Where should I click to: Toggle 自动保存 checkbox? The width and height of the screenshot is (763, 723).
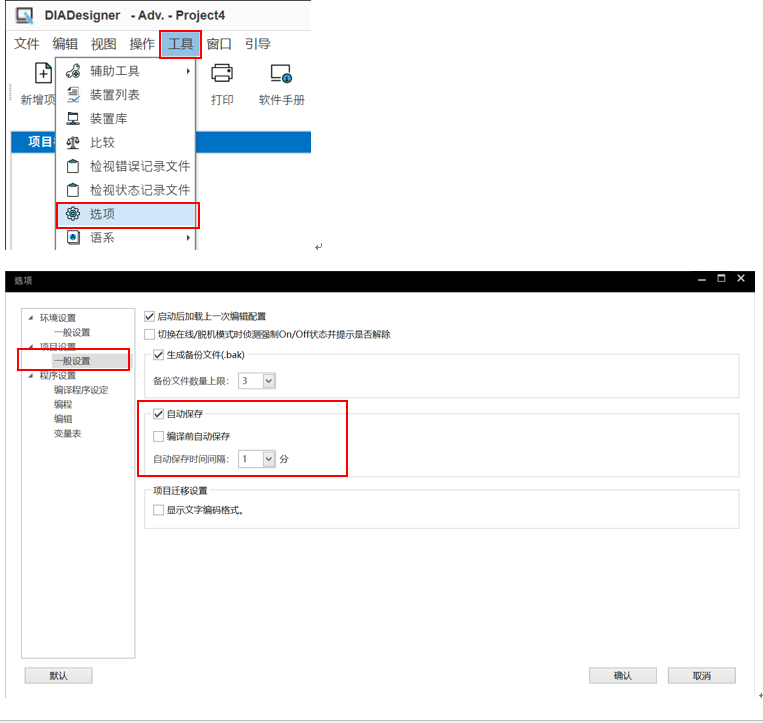coord(159,414)
